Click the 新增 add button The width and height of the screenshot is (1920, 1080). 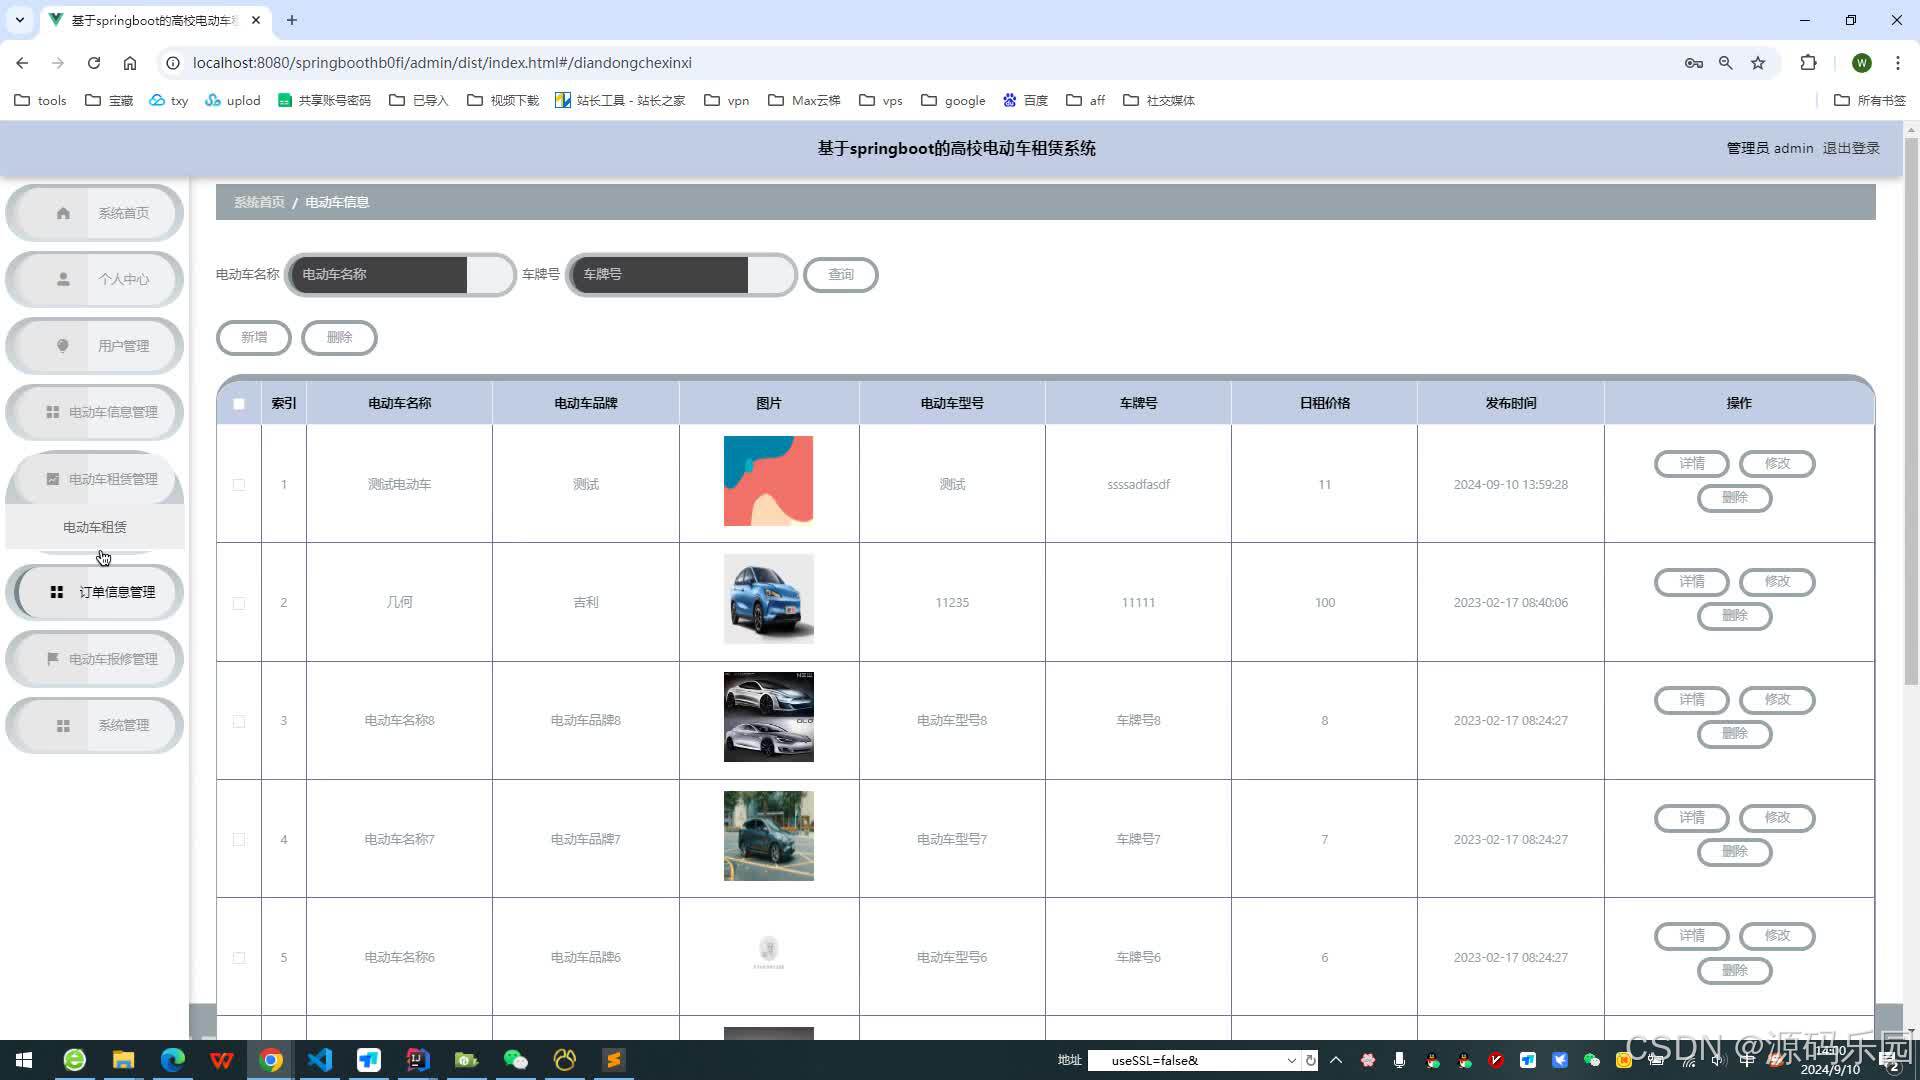click(x=253, y=337)
